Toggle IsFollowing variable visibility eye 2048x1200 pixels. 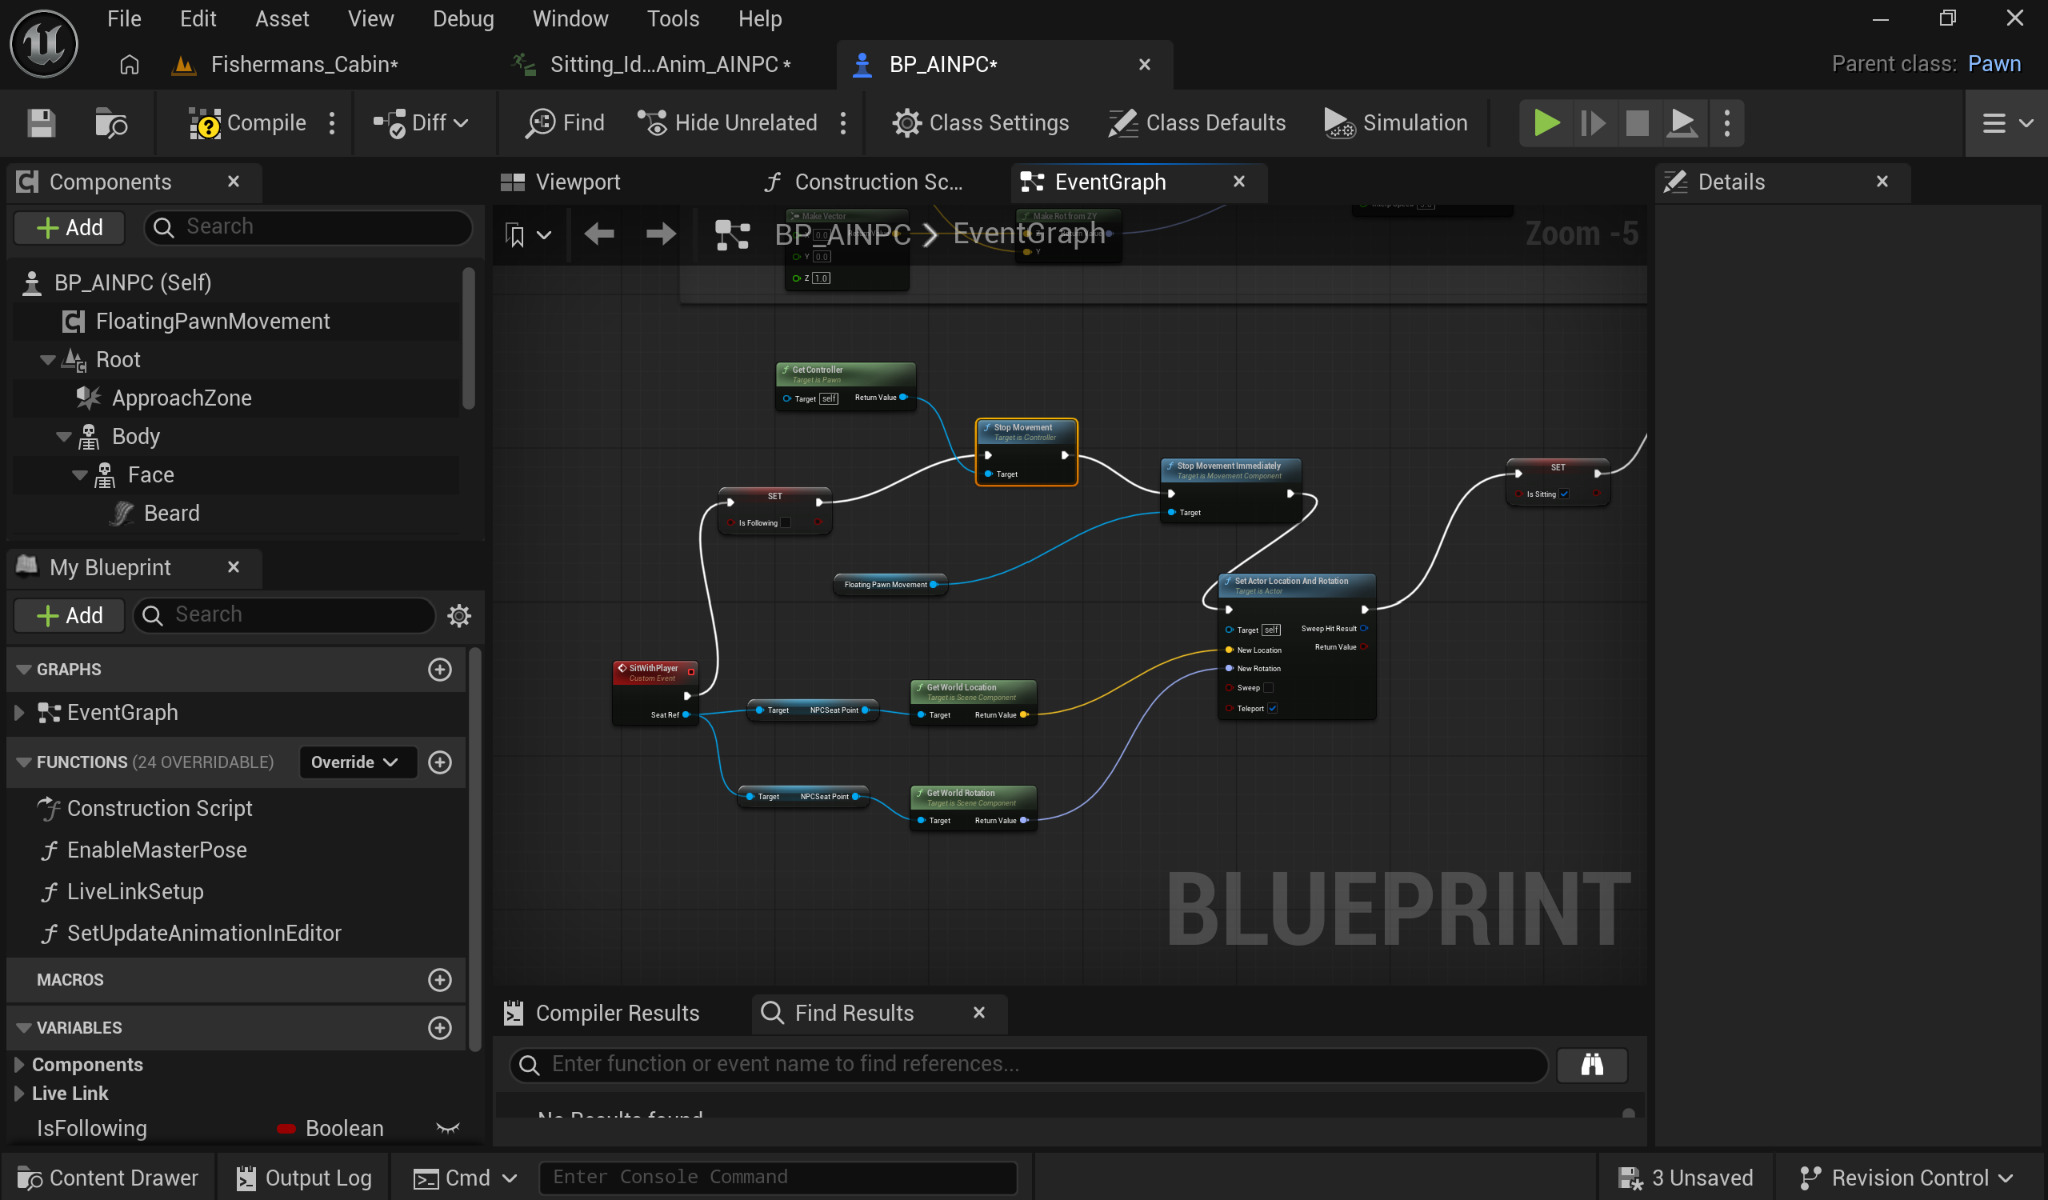448,1129
